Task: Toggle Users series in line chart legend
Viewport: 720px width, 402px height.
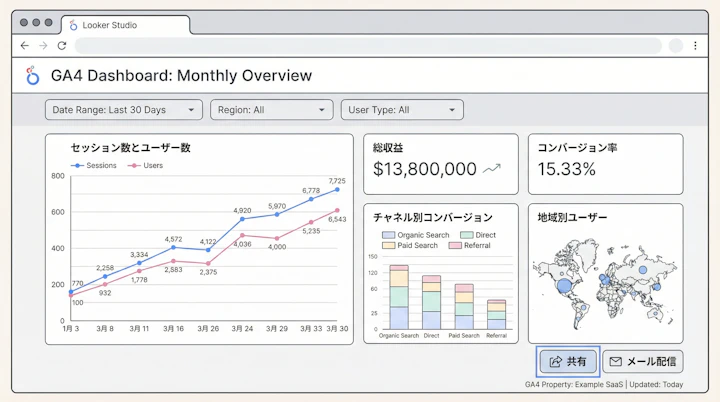Action: coord(145,165)
